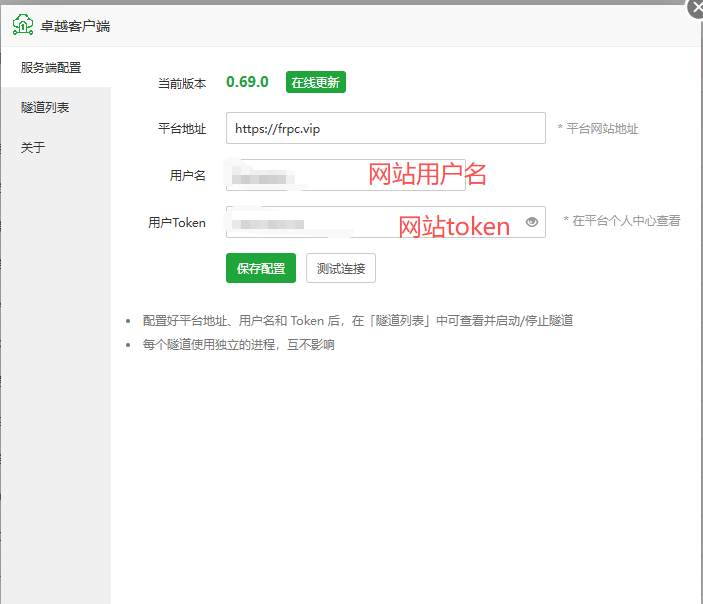
Task: Click into the 用户Token input field
Action: point(386,222)
